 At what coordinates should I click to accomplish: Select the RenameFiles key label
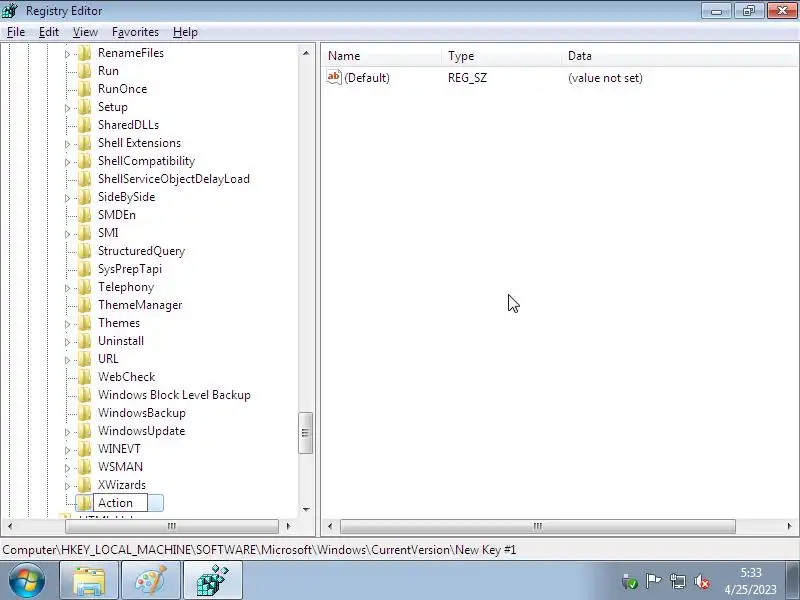pyautogui.click(x=131, y=53)
